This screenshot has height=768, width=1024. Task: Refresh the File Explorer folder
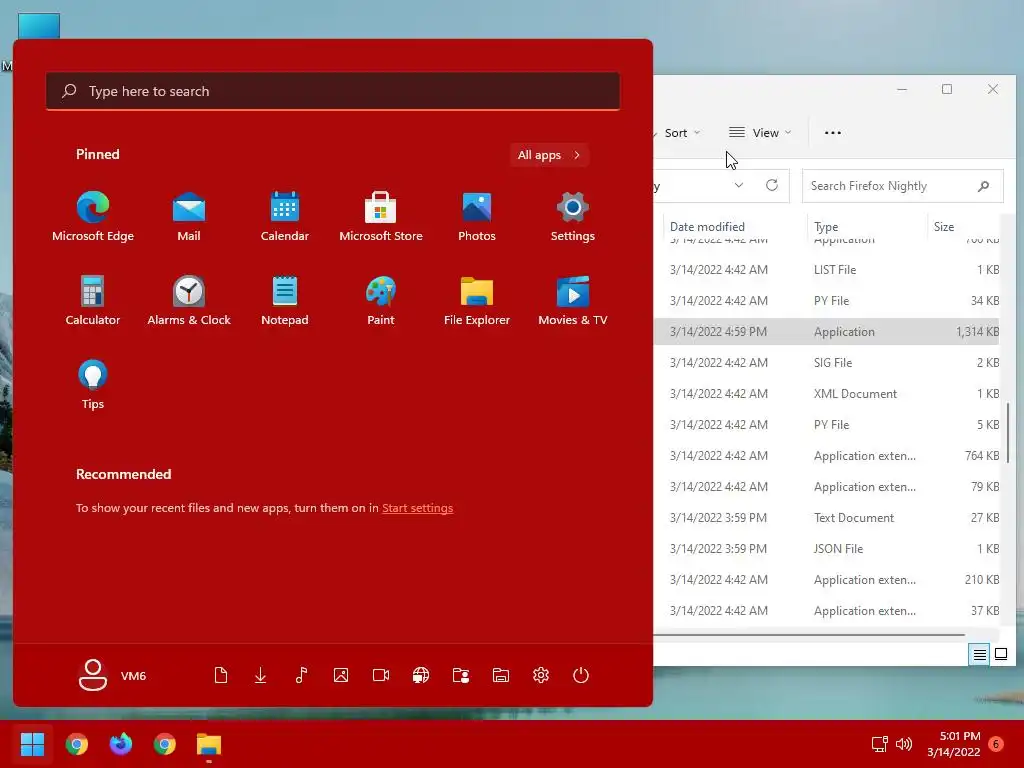click(x=772, y=185)
